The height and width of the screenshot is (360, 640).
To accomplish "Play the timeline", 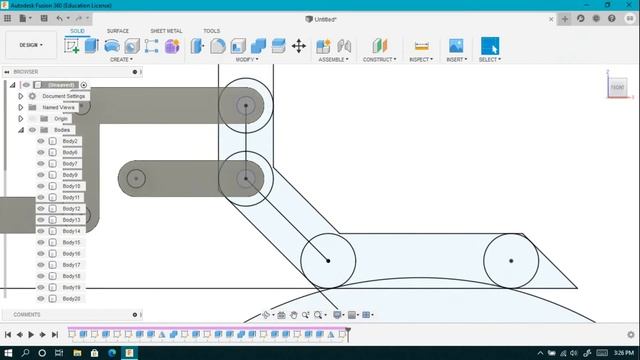I will (x=31, y=335).
